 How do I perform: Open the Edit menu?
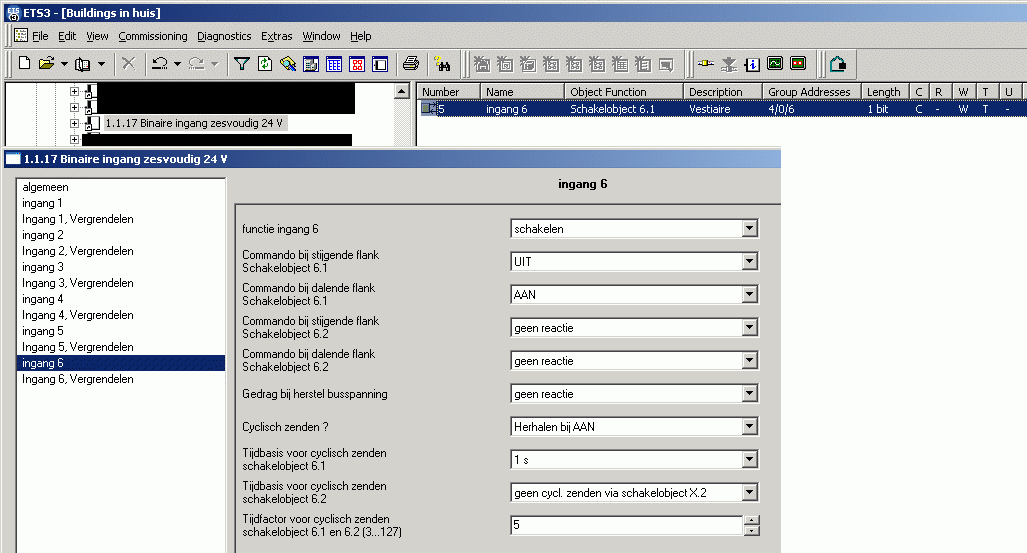coord(67,36)
